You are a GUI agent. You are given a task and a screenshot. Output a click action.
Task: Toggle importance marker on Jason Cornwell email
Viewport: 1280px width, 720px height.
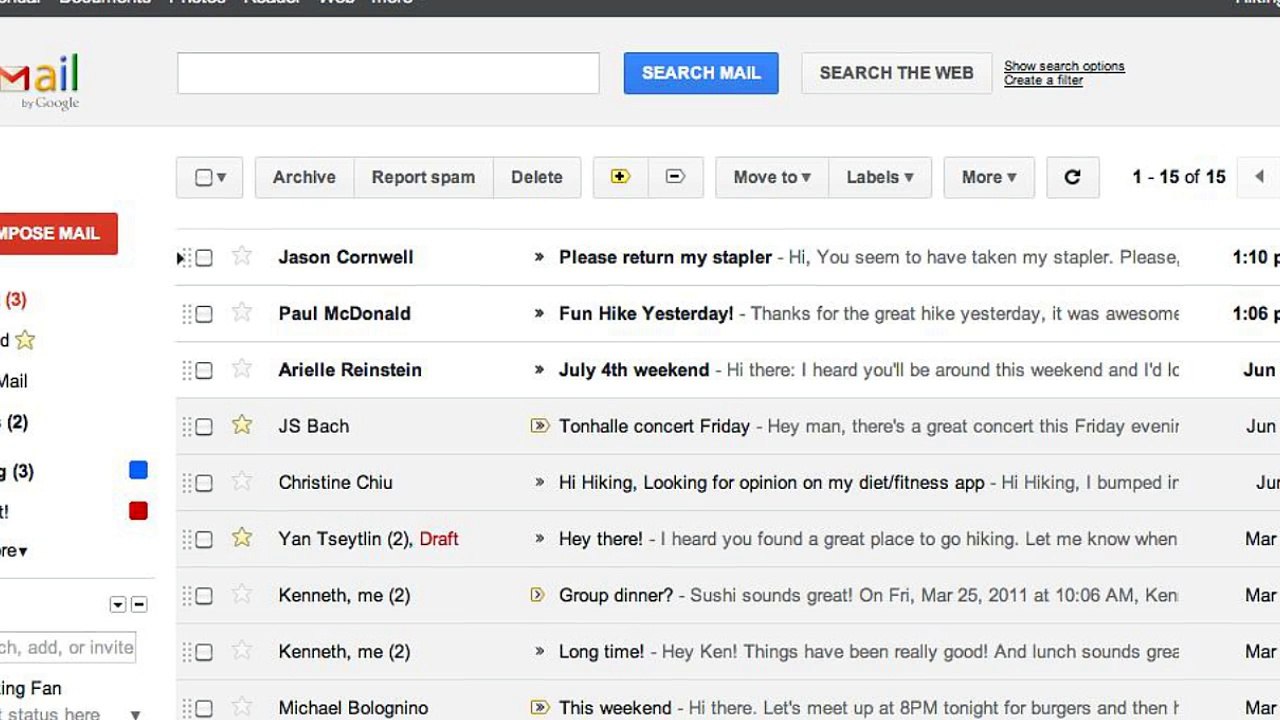point(539,257)
